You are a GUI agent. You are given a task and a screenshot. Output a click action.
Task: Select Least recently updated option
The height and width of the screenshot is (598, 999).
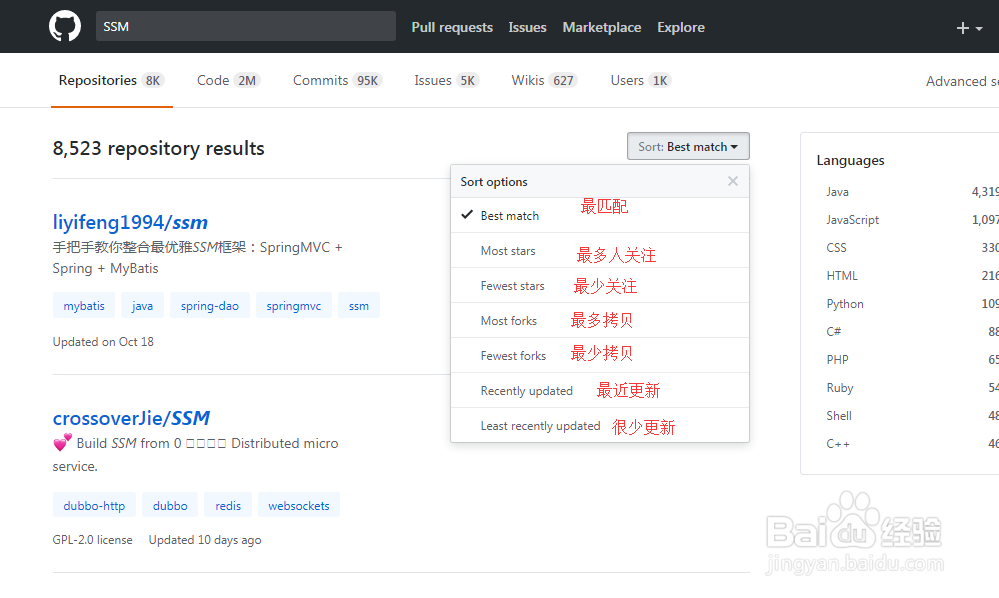pos(540,426)
